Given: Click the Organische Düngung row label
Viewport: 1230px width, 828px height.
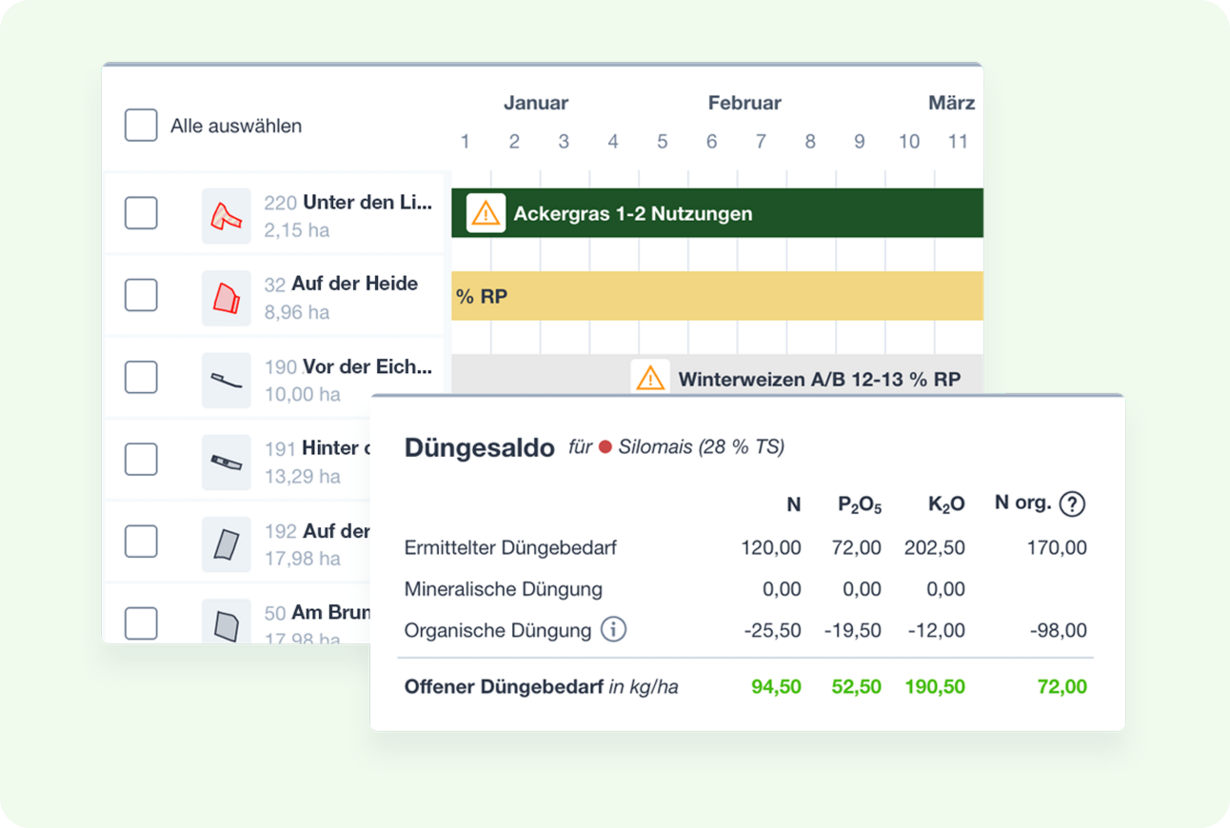Looking at the screenshot, I should click(498, 630).
